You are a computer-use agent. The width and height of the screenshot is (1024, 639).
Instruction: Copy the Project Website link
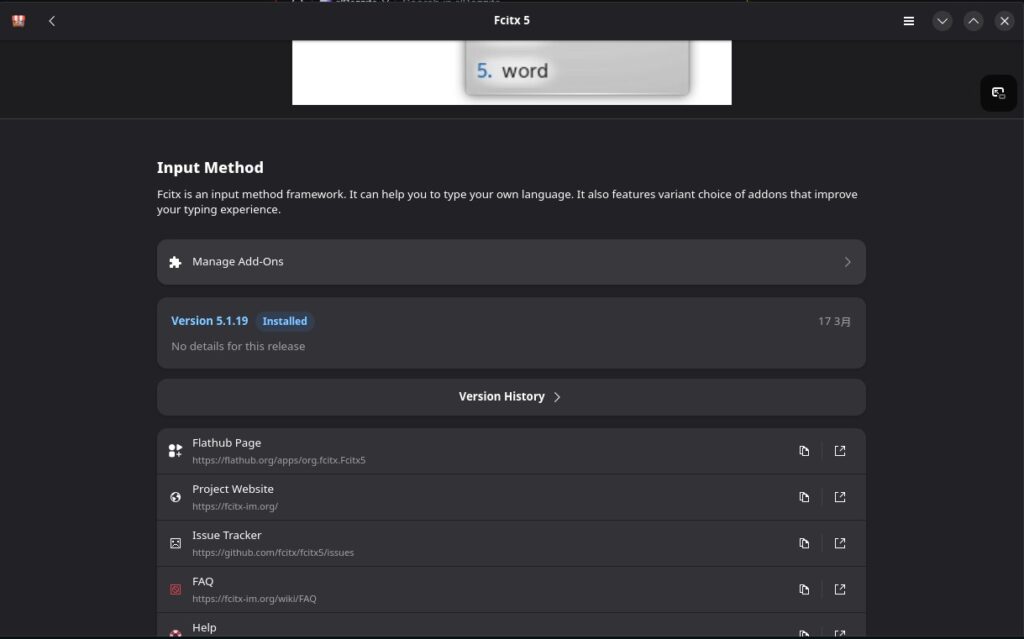point(804,497)
